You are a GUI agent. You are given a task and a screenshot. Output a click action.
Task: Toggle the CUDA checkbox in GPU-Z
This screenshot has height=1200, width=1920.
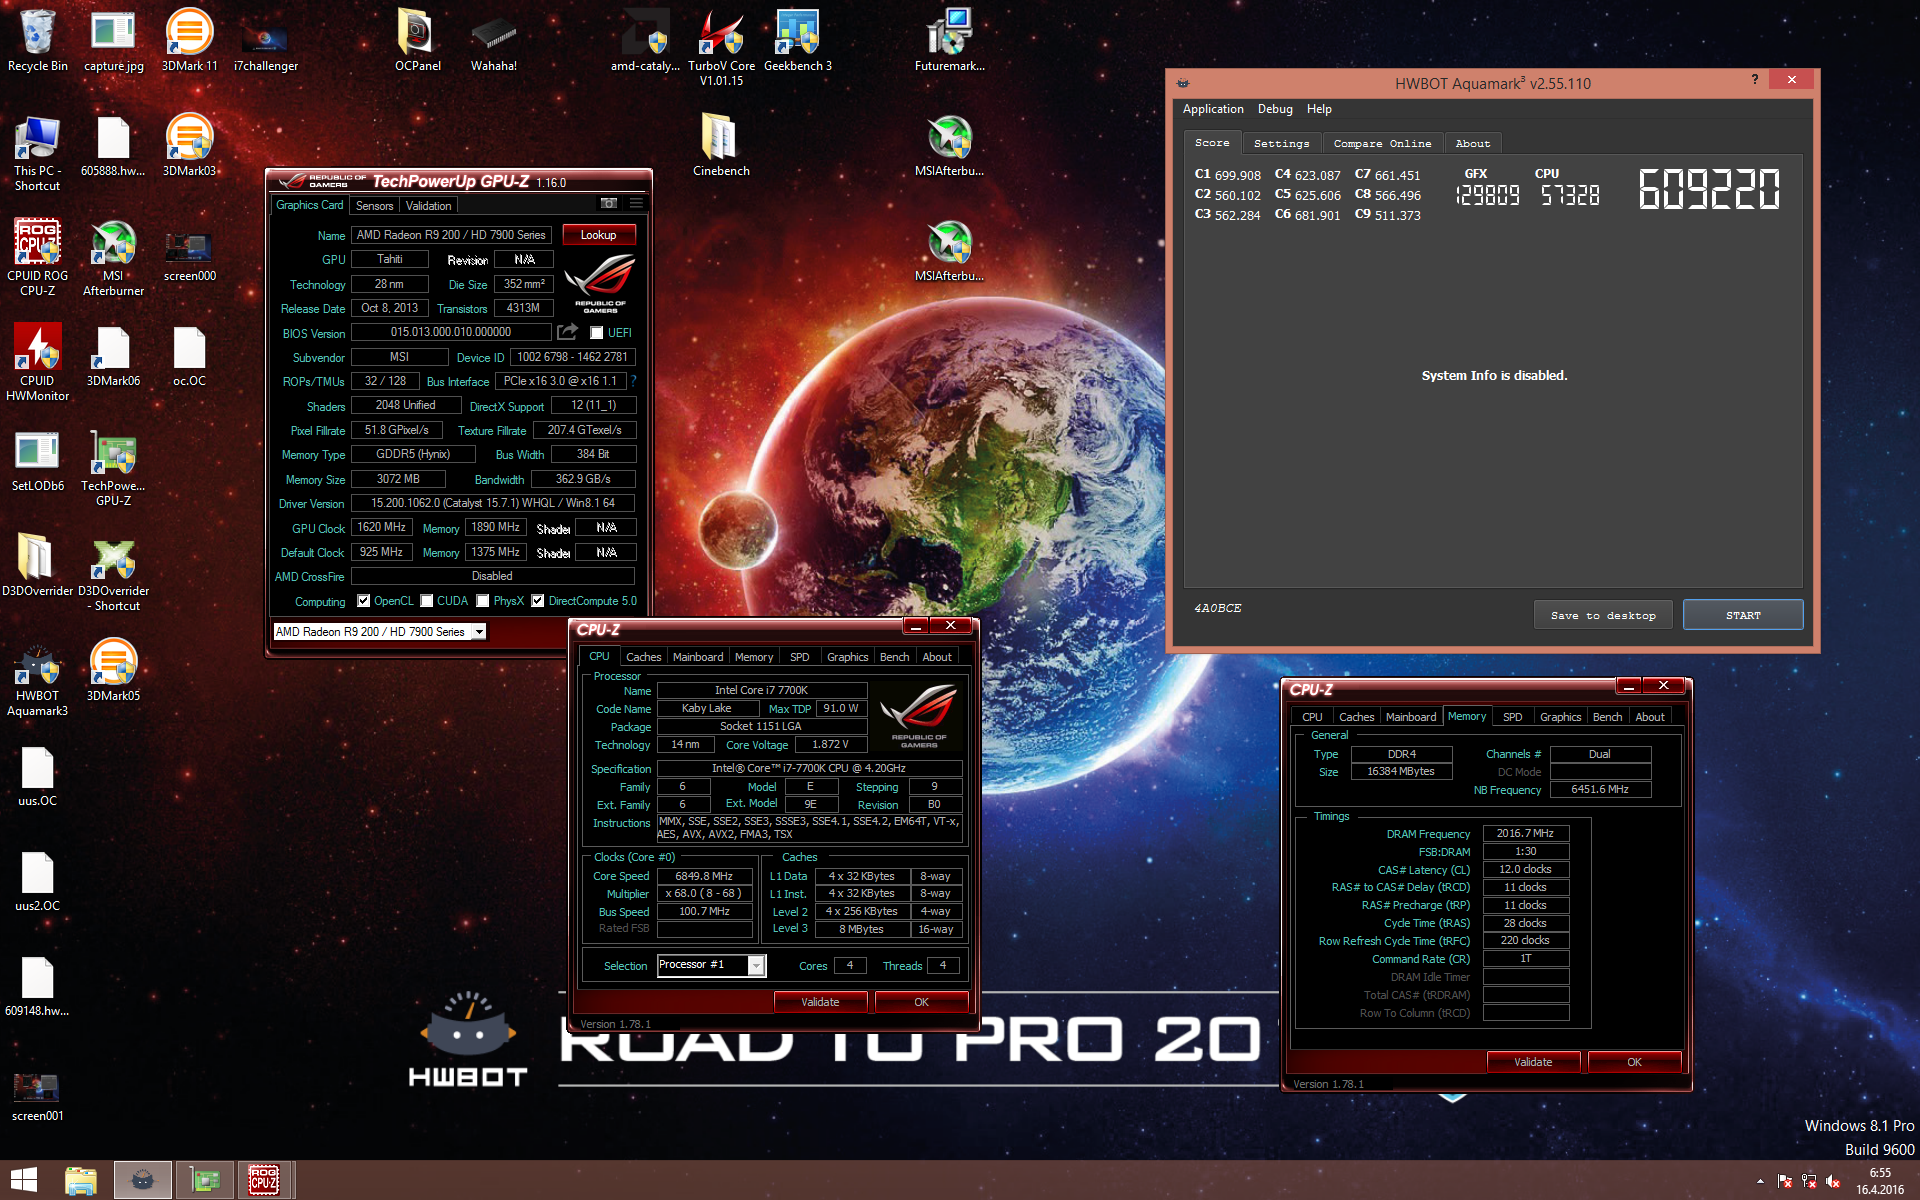pos(427,601)
